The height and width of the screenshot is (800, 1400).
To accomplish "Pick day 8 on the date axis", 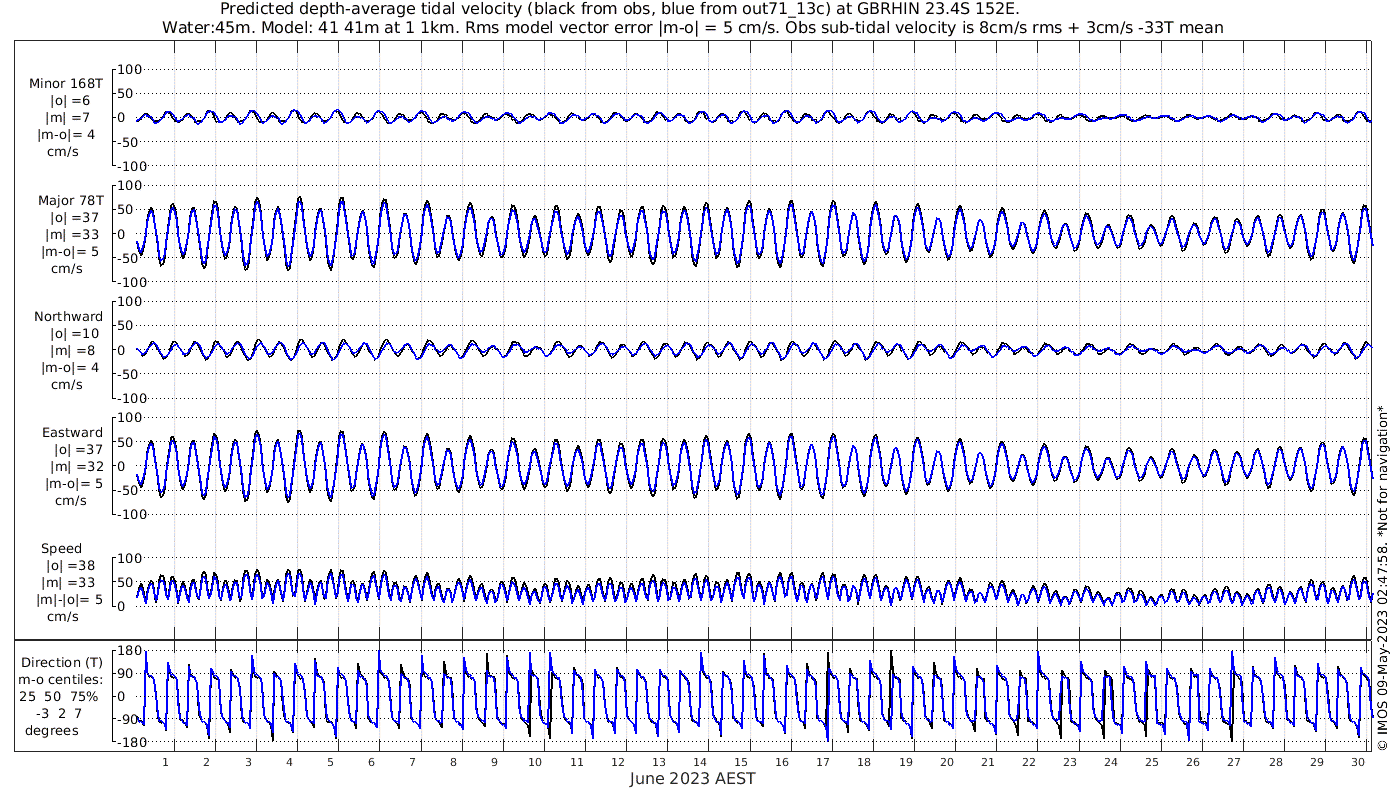I will [453, 762].
